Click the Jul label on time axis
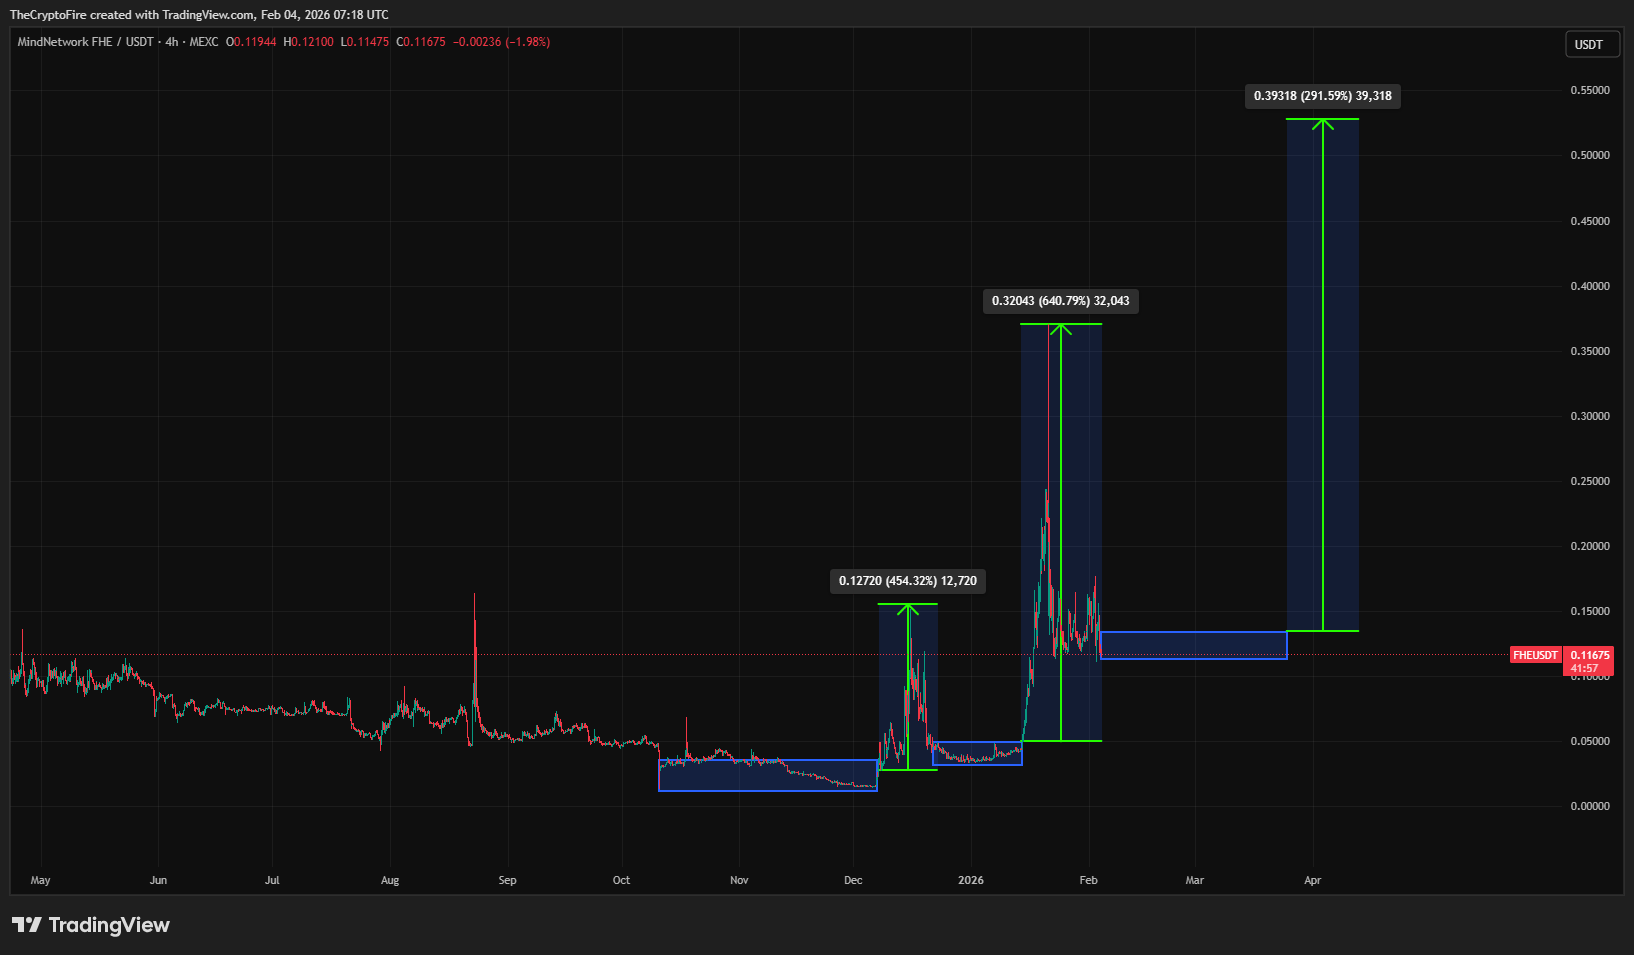The width and height of the screenshot is (1634, 955). pos(272,880)
